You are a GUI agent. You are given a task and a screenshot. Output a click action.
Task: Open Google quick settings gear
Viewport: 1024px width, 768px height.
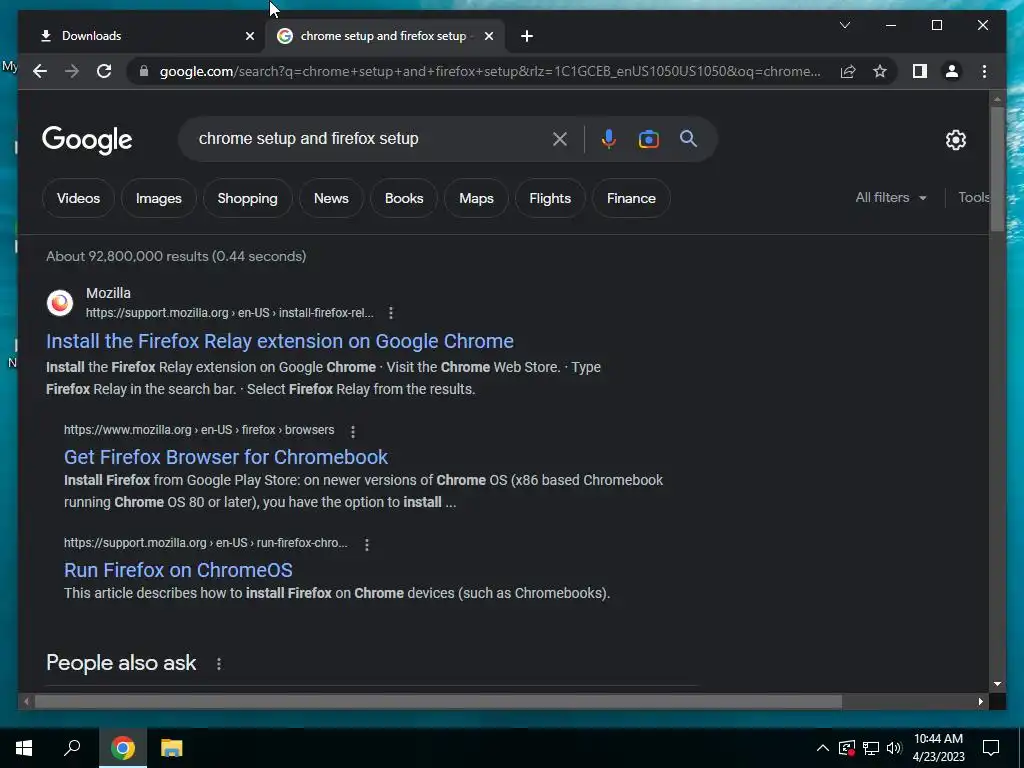pos(955,140)
